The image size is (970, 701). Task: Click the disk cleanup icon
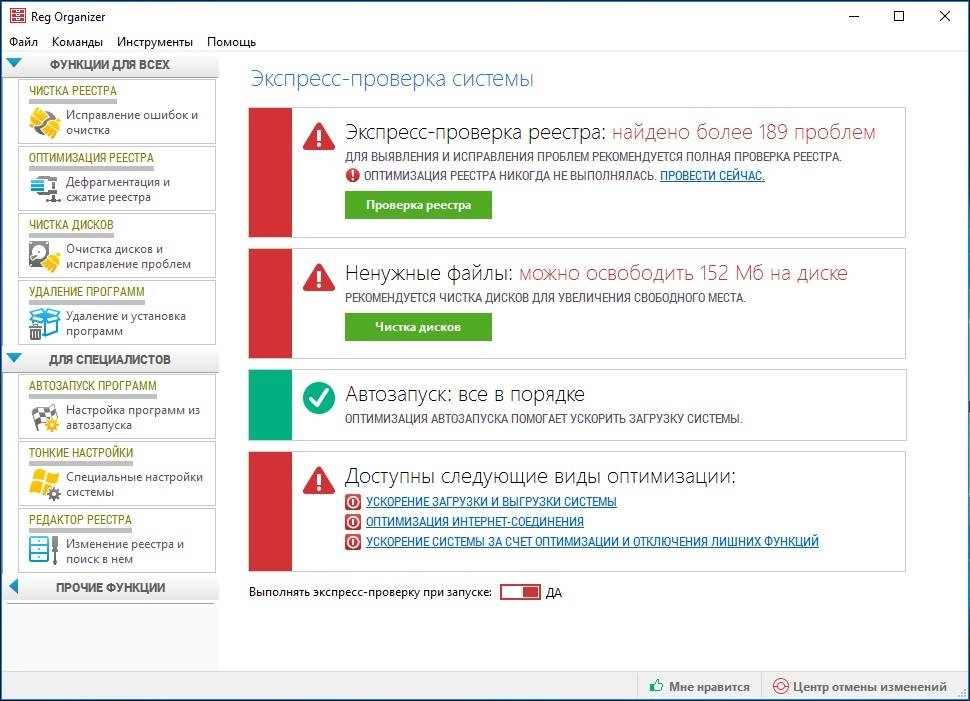pos(44,256)
